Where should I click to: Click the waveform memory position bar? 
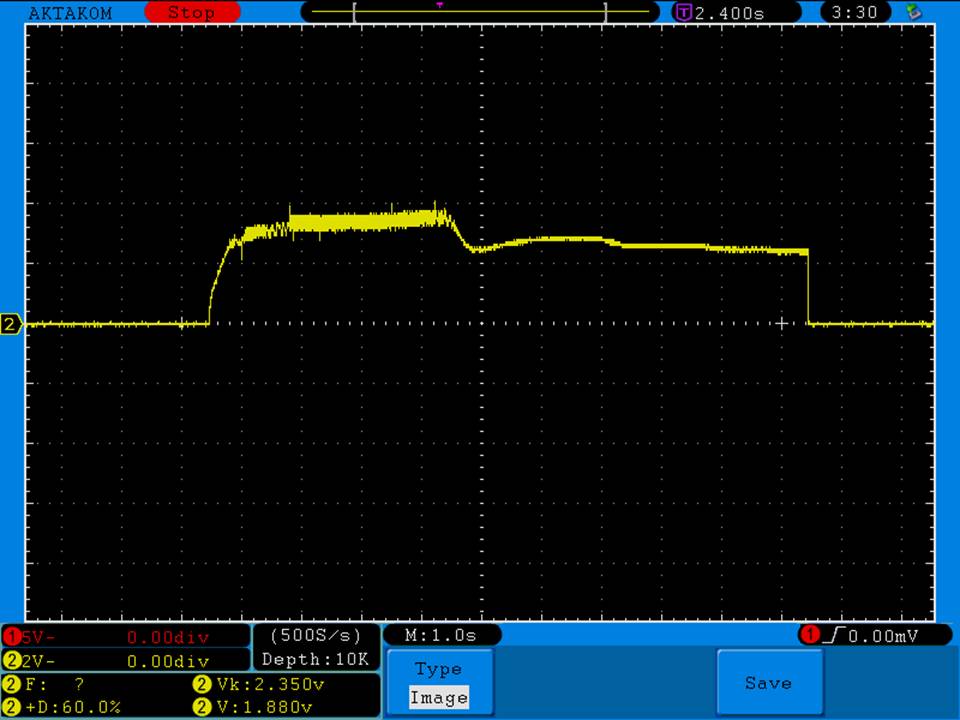480,13
